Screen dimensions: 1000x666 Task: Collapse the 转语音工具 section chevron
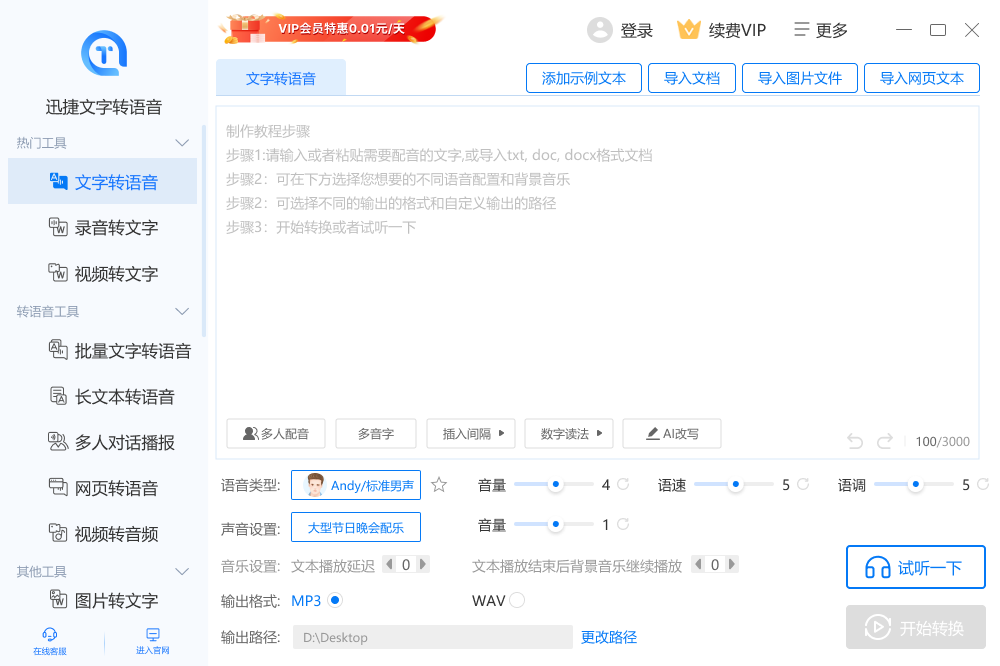tap(182, 312)
